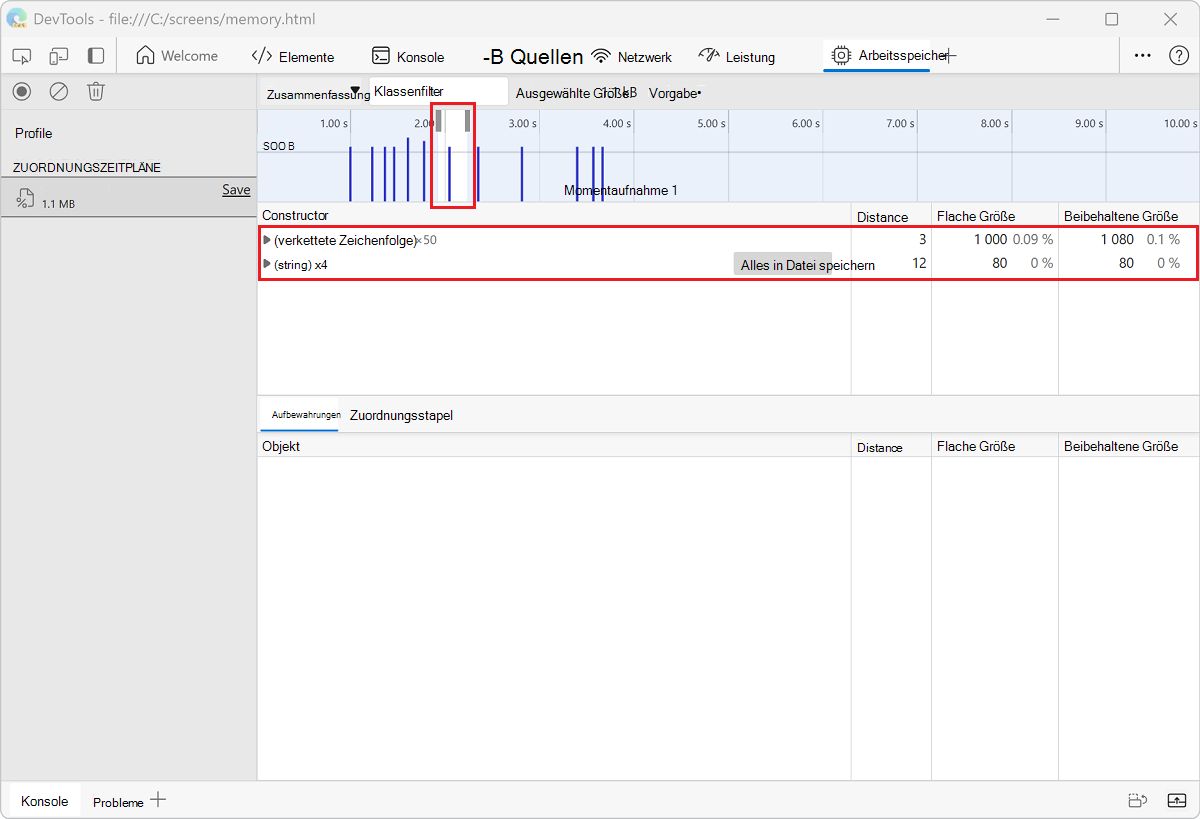The height and width of the screenshot is (819, 1200).
Task: Click the inspect element tool icon
Action: 22,56
